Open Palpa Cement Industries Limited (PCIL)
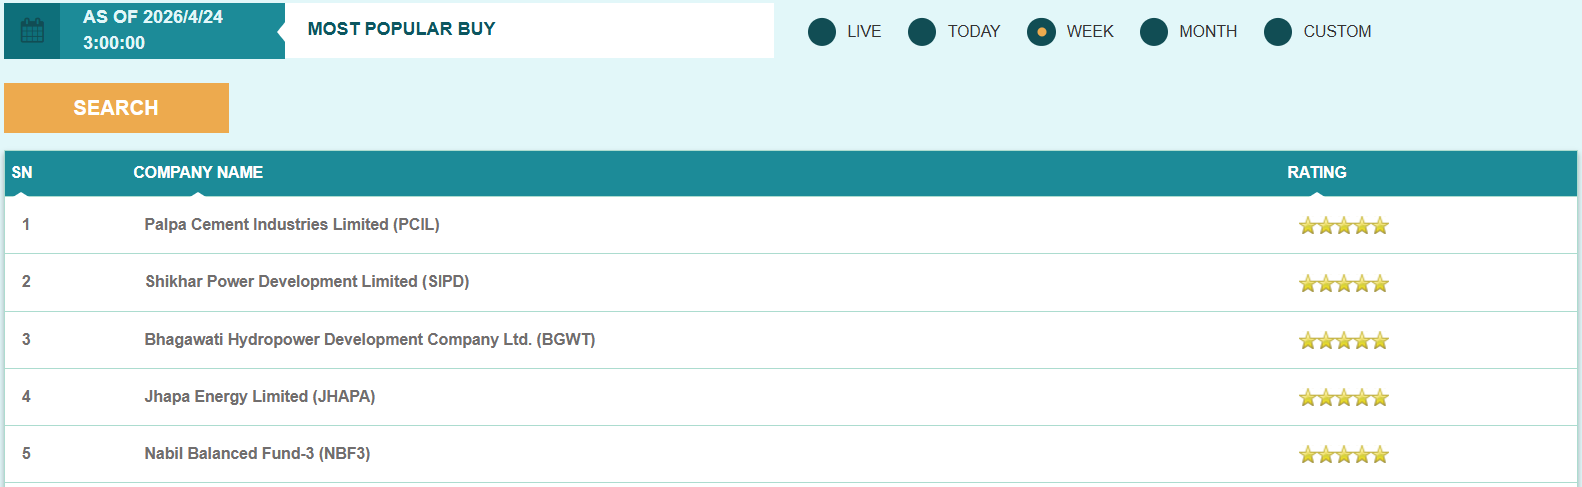This screenshot has height=487, width=1582. click(x=292, y=225)
